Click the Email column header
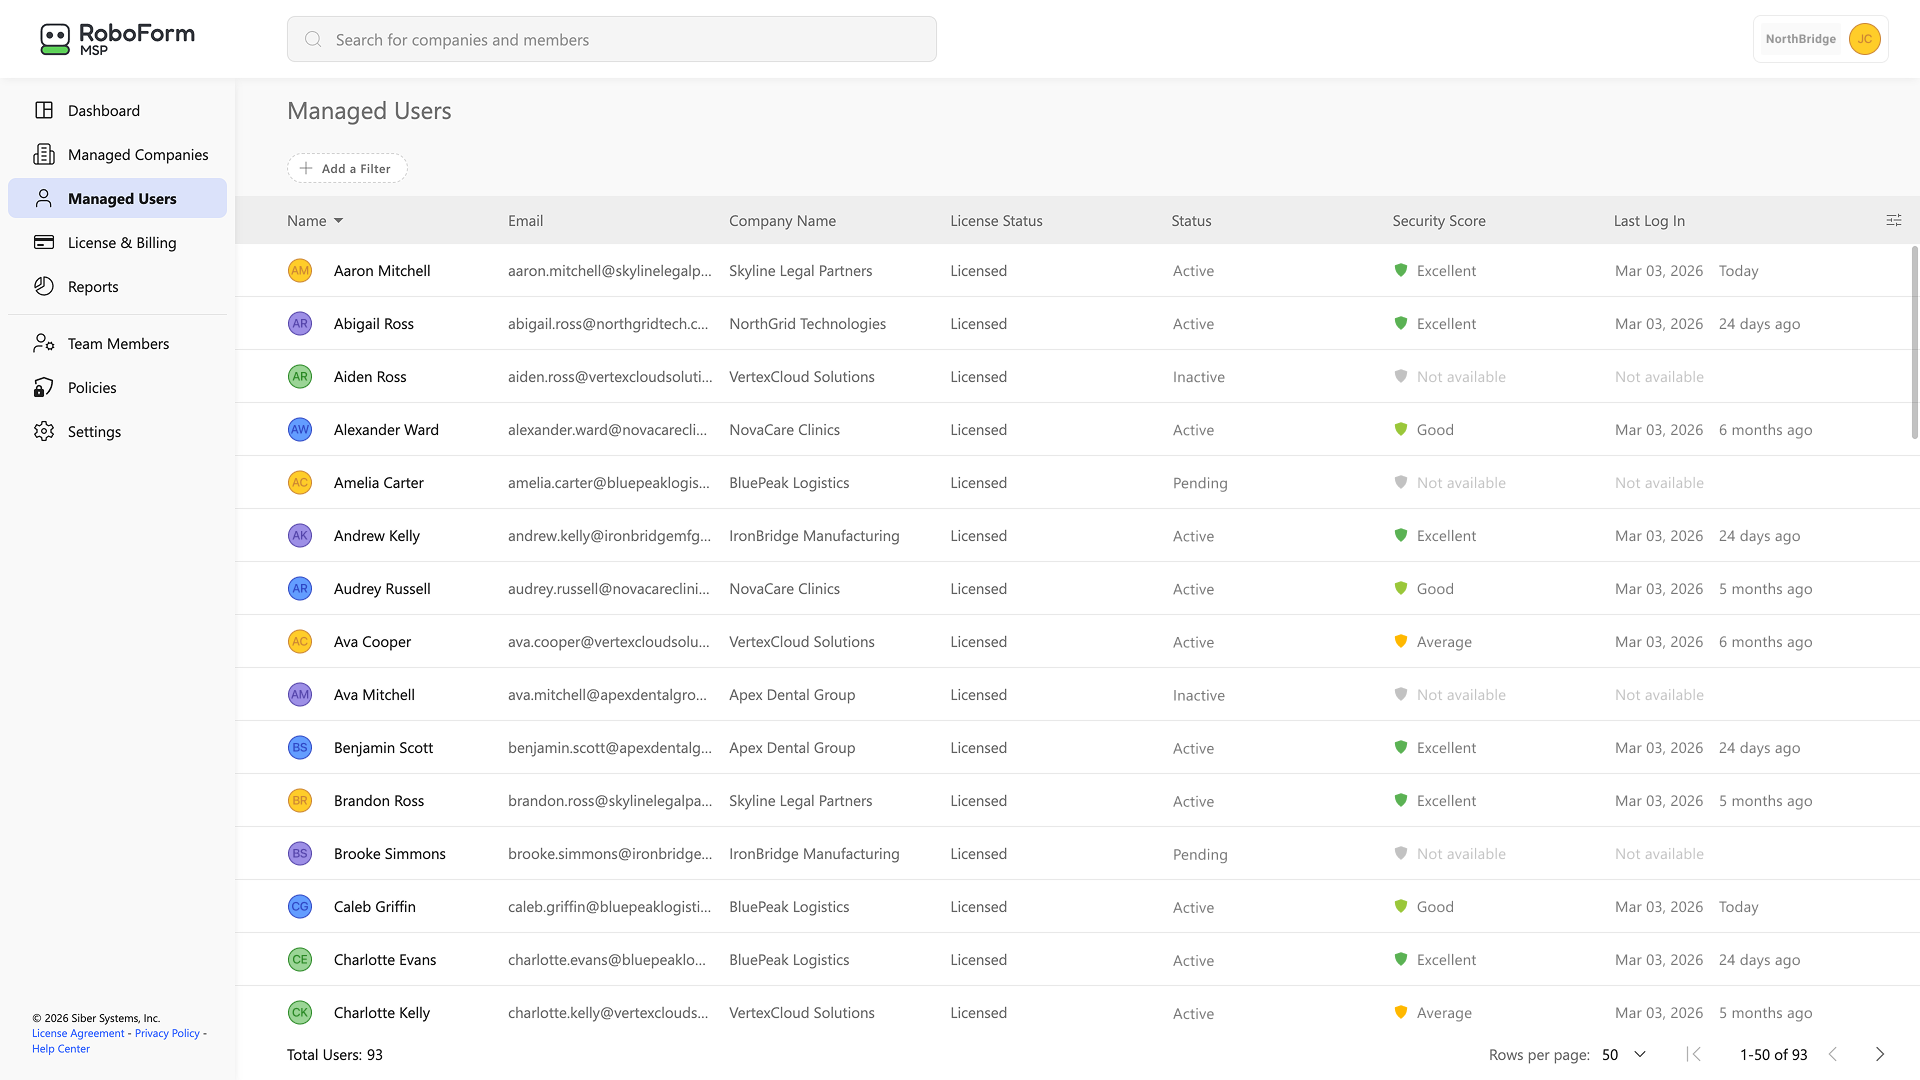The image size is (1920, 1080). click(x=525, y=221)
